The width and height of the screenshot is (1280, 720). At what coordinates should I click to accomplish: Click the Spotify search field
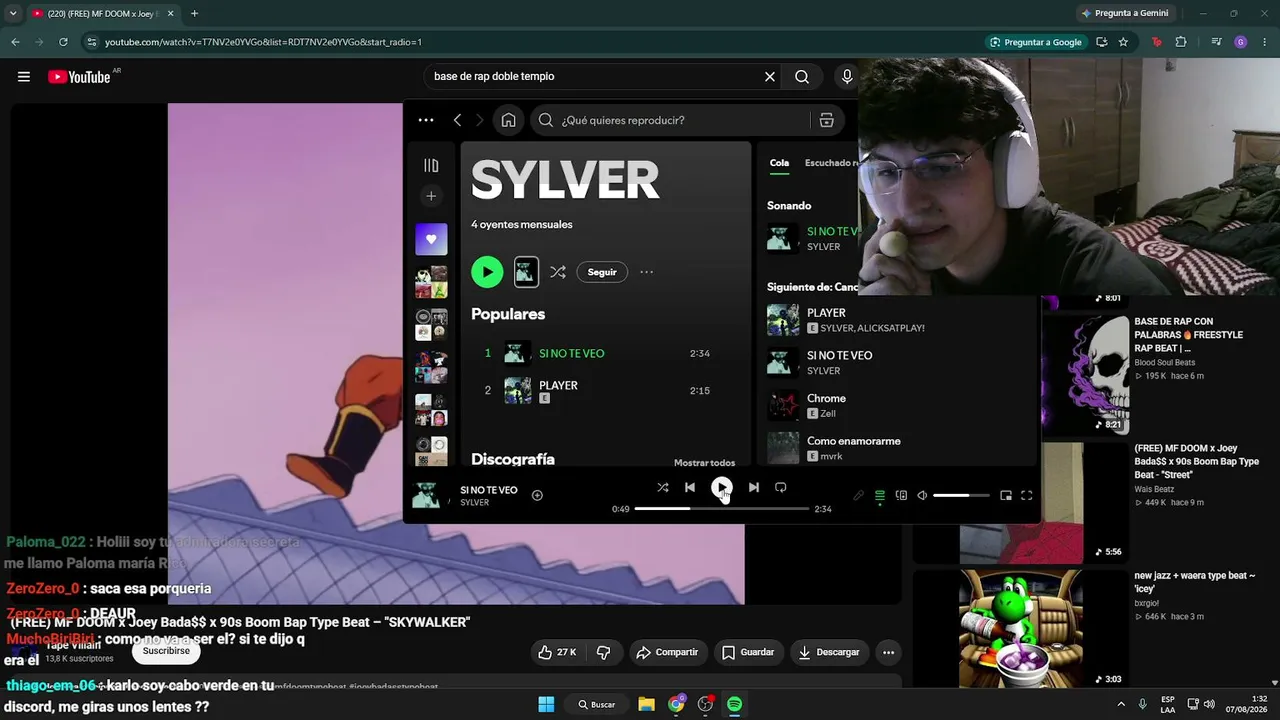tap(670, 120)
